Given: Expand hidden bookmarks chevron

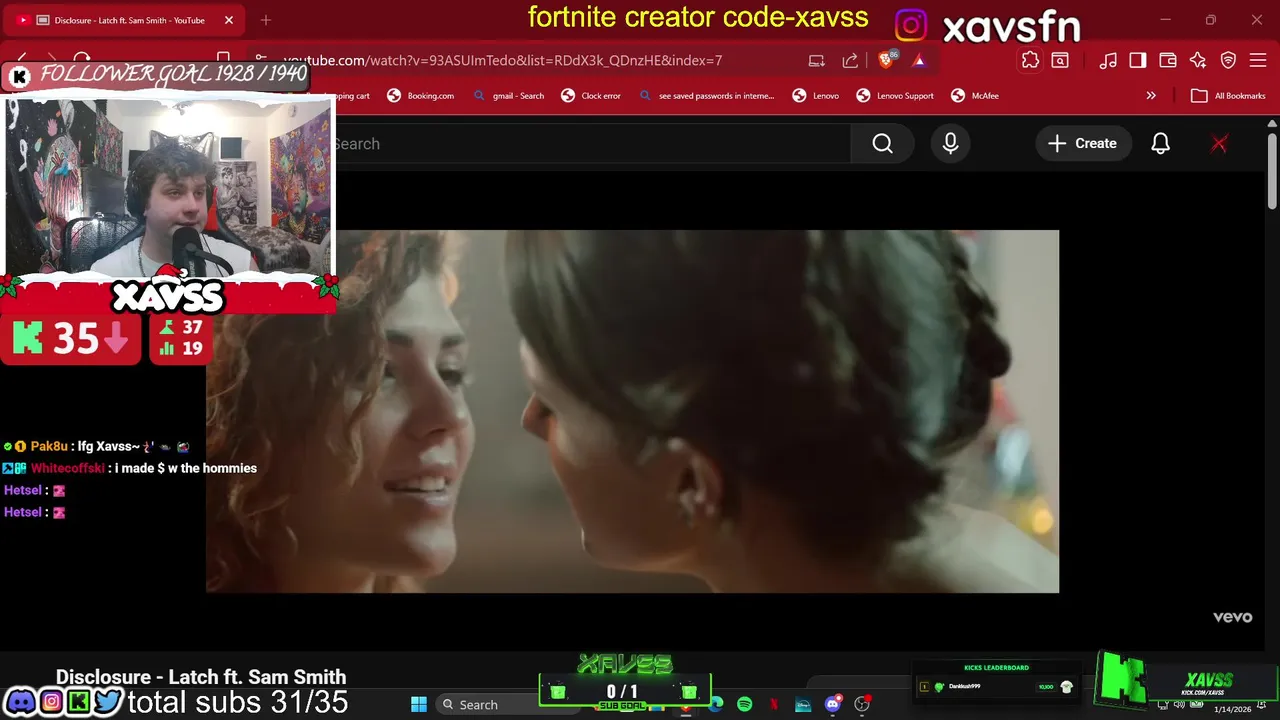Looking at the screenshot, I should tap(1151, 96).
